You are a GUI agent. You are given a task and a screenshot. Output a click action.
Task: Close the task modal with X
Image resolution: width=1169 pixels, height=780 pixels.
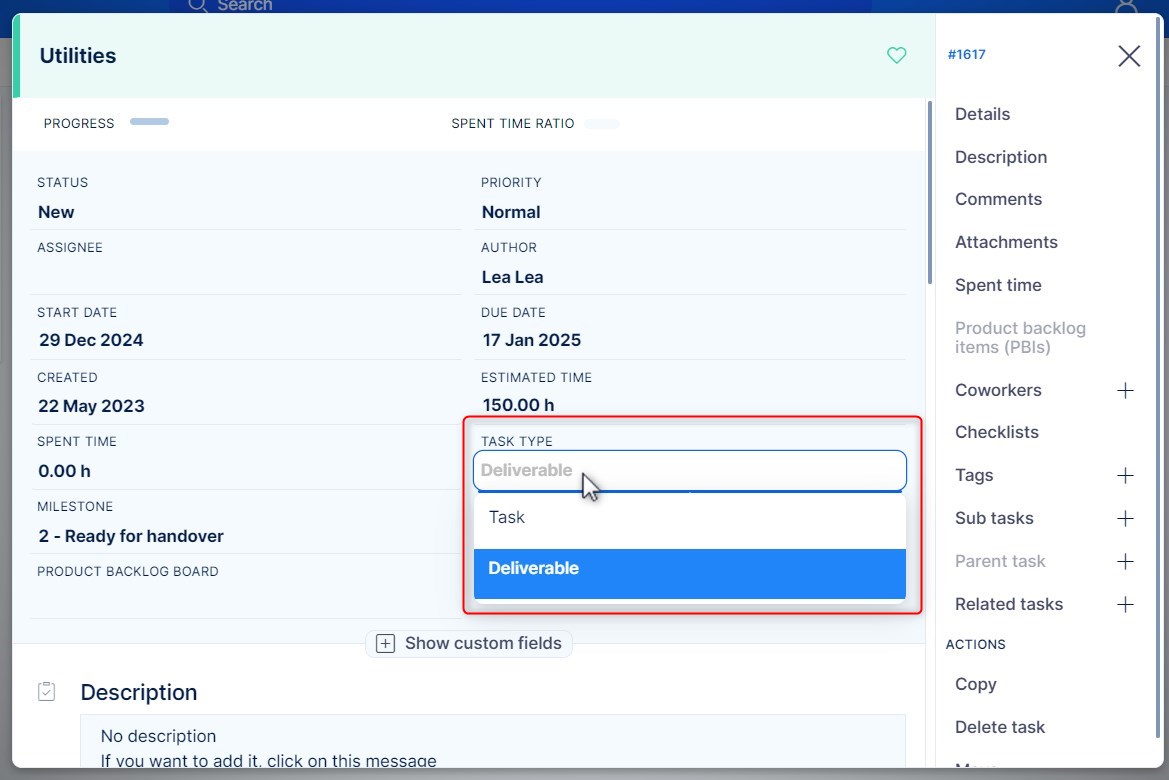coord(1129,56)
